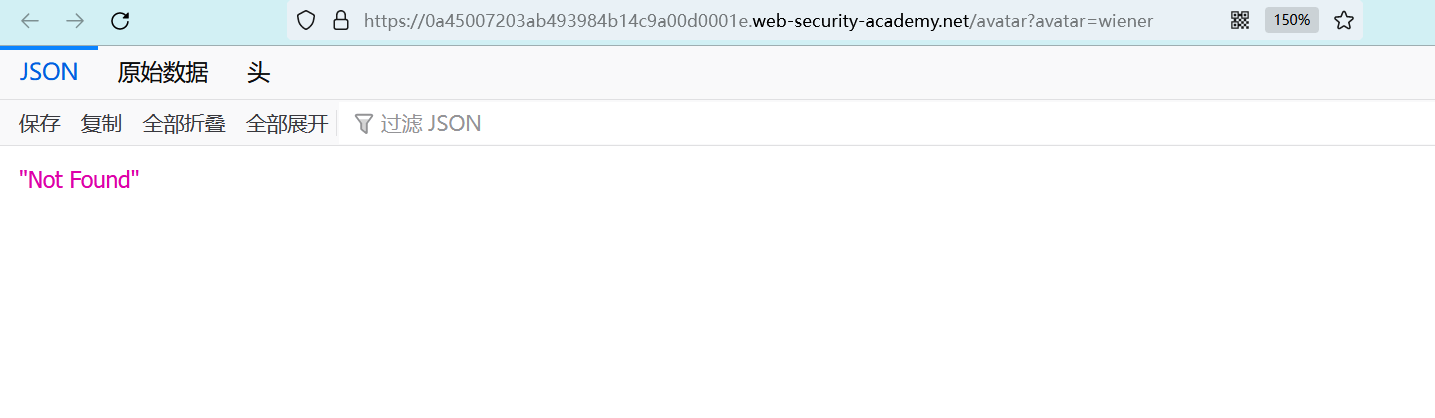1435x418 pixels.
Task: Click 复制 to copy the JSON
Action: pyautogui.click(x=101, y=124)
